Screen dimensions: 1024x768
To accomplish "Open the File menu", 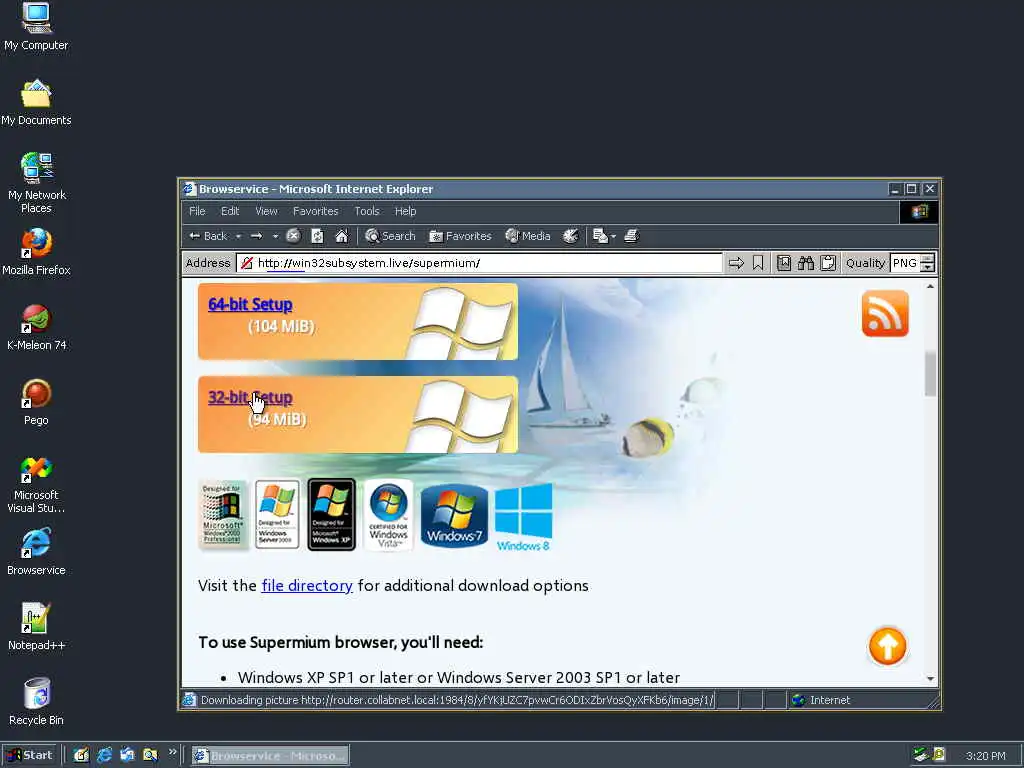I will 197,211.
